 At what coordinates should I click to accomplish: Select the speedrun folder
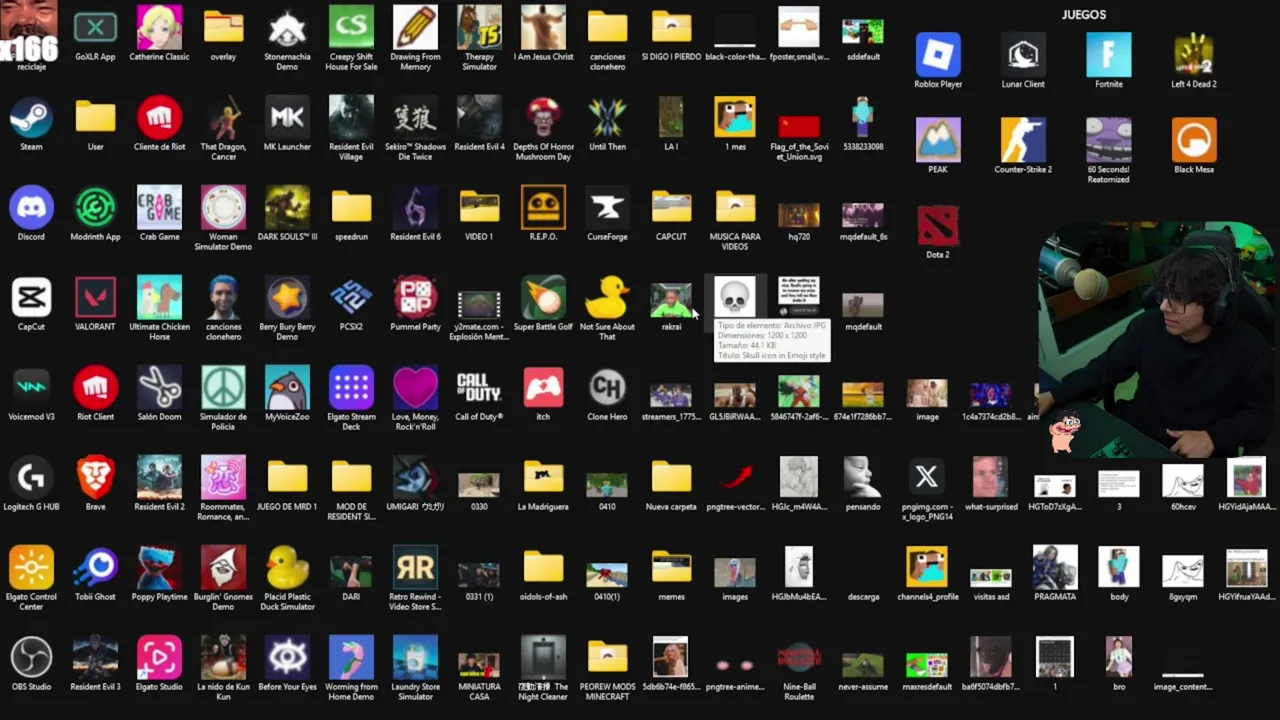[351, 208]
